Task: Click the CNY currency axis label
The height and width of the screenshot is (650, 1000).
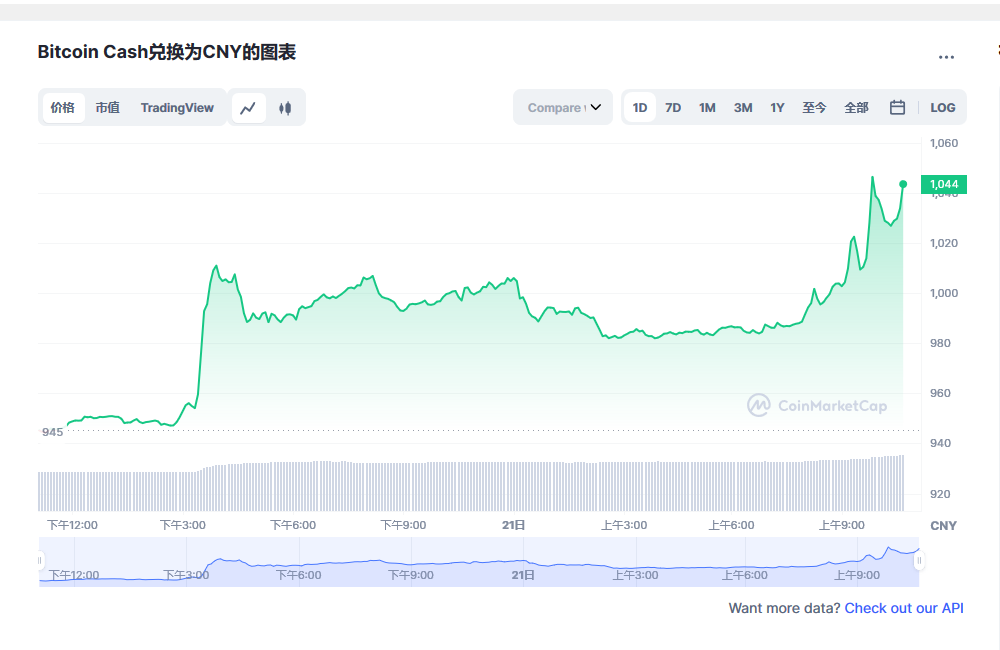Action: click(x=943, y=526)
